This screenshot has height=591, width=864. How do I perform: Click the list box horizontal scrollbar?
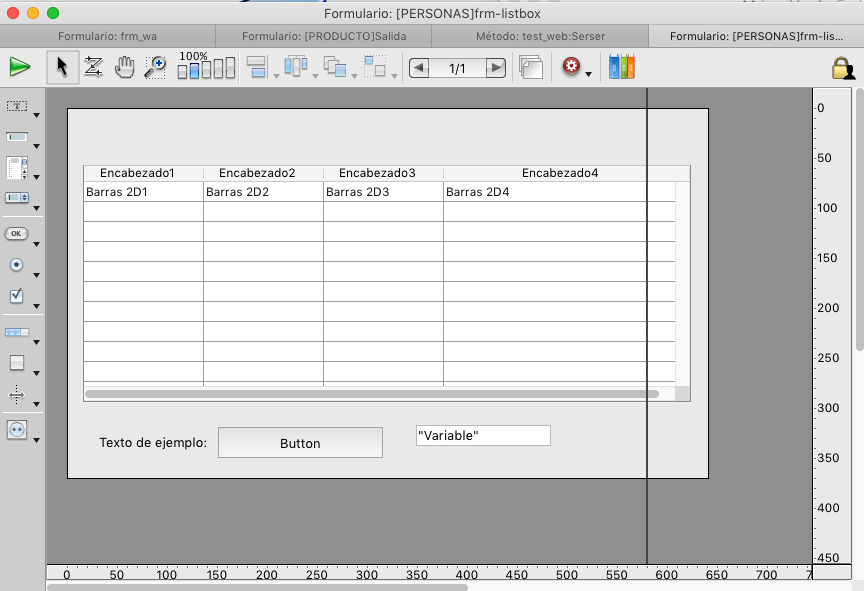pos(372,394)
